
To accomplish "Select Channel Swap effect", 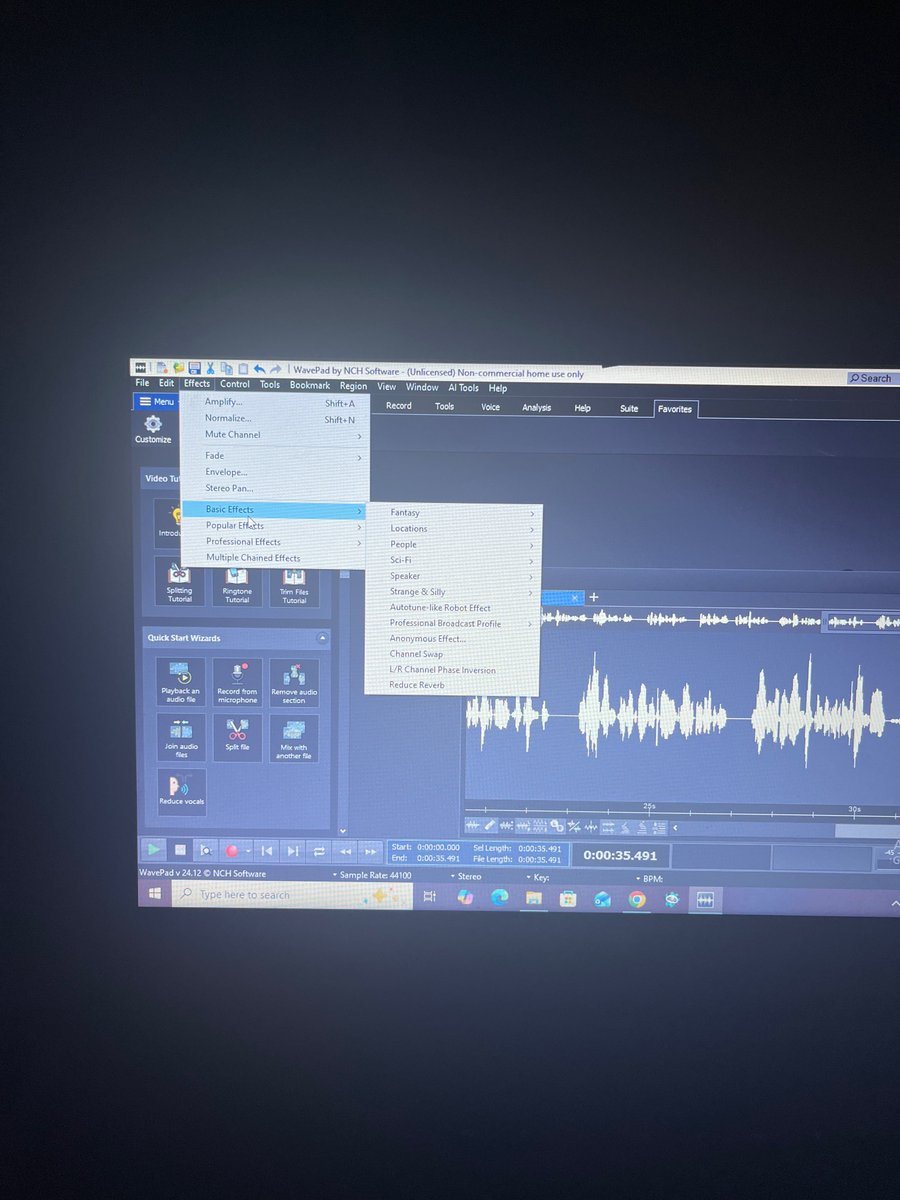I will 453,654.
